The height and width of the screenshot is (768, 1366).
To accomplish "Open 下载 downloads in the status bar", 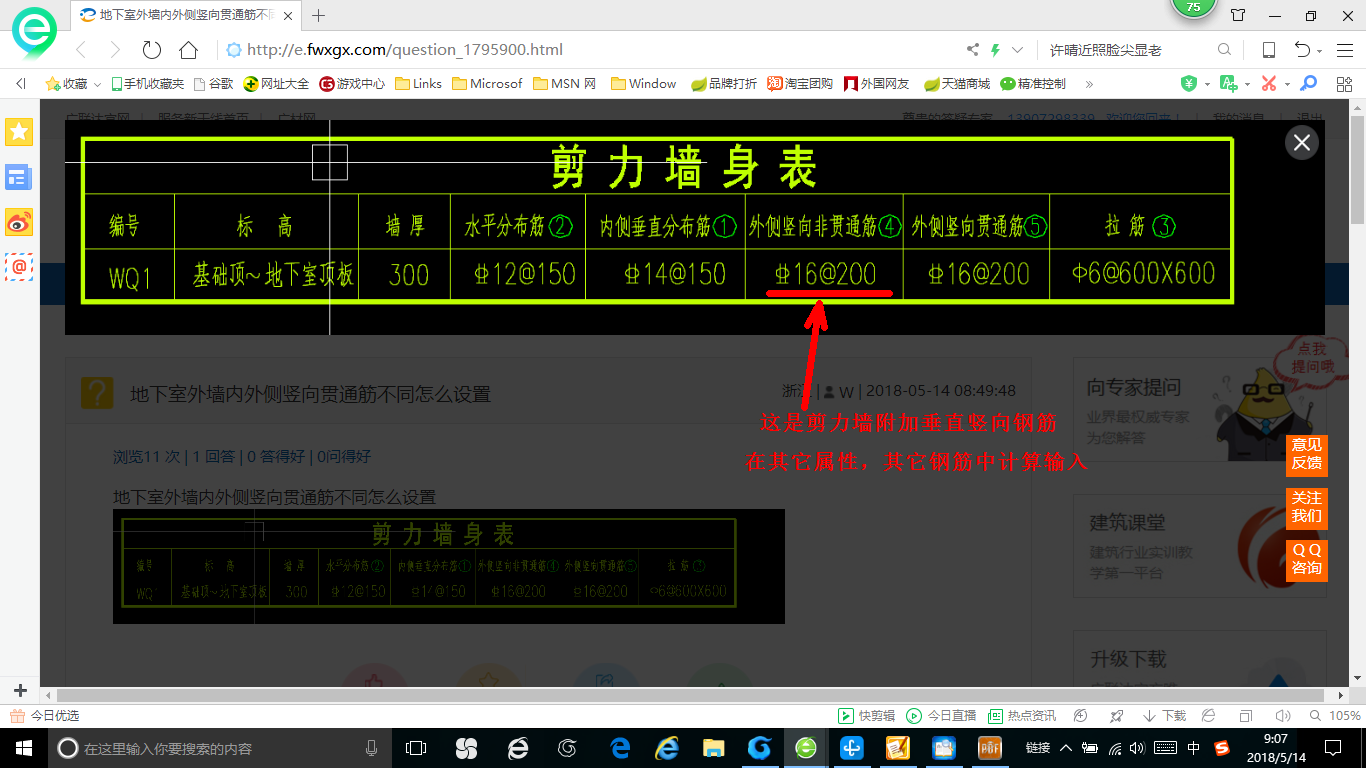I will [1165, 716].
